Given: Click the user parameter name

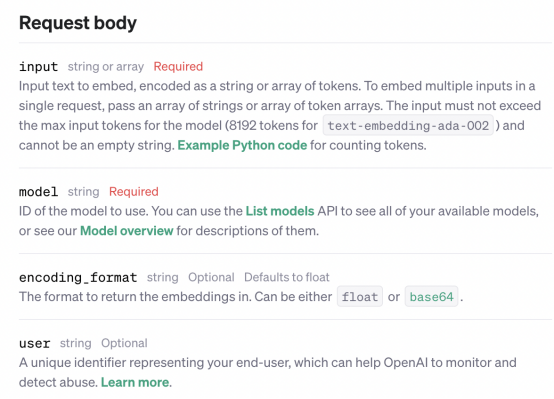Looking at the screenshot, I should [35, 343].
